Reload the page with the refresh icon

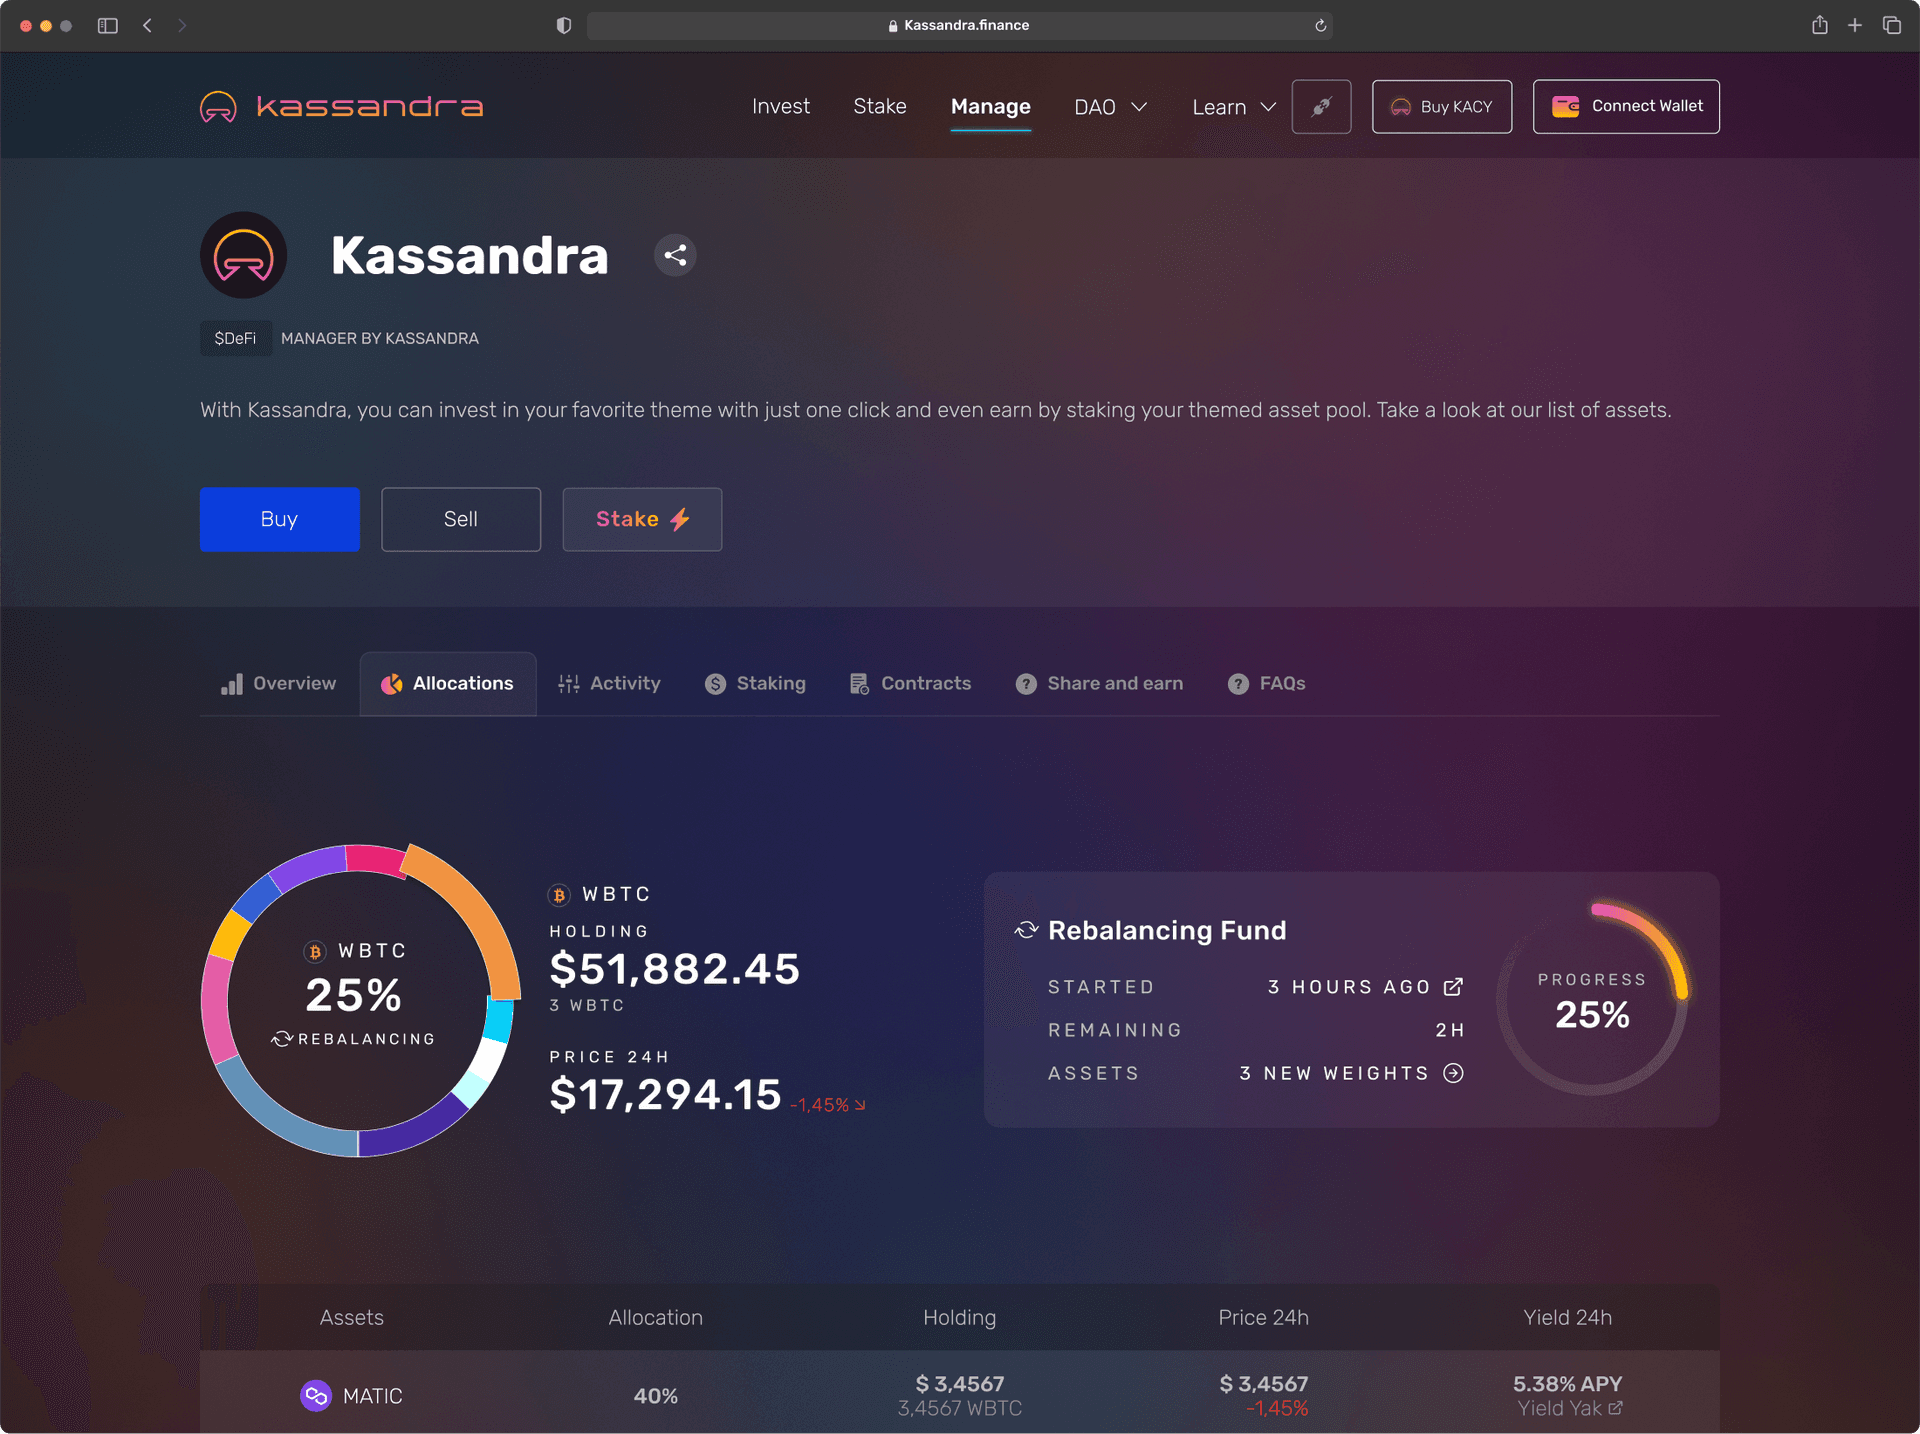point(1320,26)
